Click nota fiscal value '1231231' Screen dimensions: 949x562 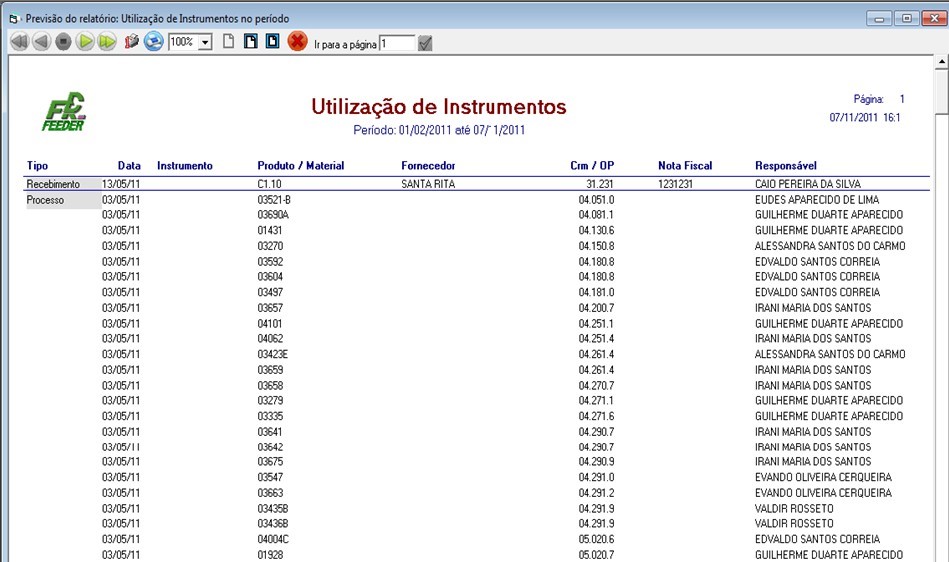675,184
